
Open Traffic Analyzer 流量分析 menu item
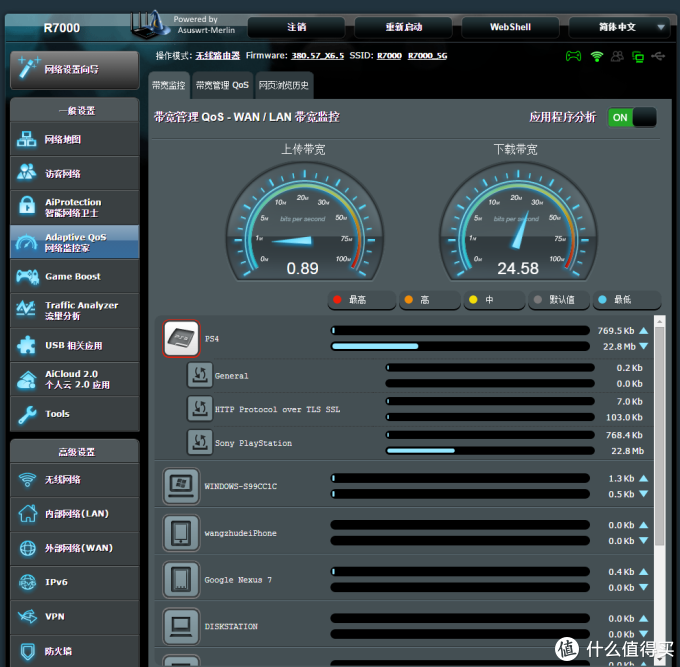pyautogui.click(x=74, y=311)
